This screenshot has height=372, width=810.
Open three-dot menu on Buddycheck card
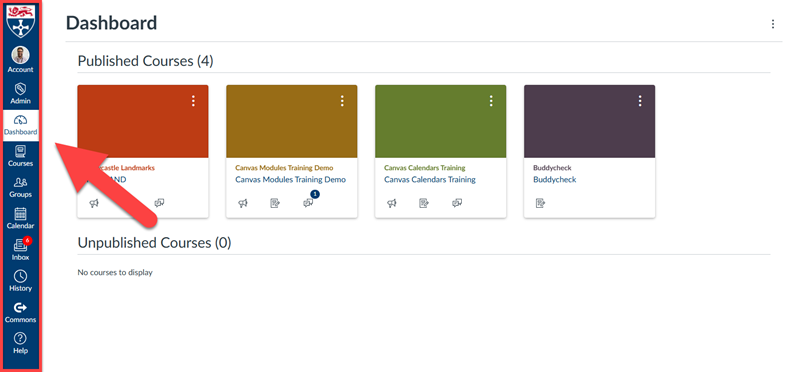(640, 101)
